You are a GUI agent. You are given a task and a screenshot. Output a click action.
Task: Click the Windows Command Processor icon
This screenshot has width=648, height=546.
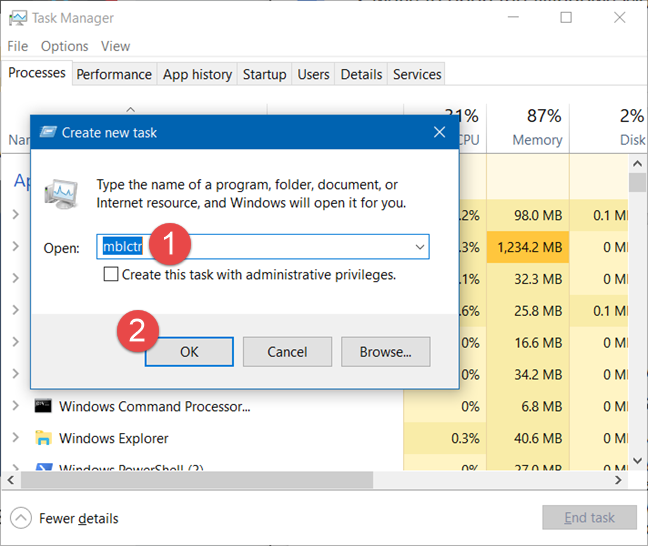pos(43,406)
